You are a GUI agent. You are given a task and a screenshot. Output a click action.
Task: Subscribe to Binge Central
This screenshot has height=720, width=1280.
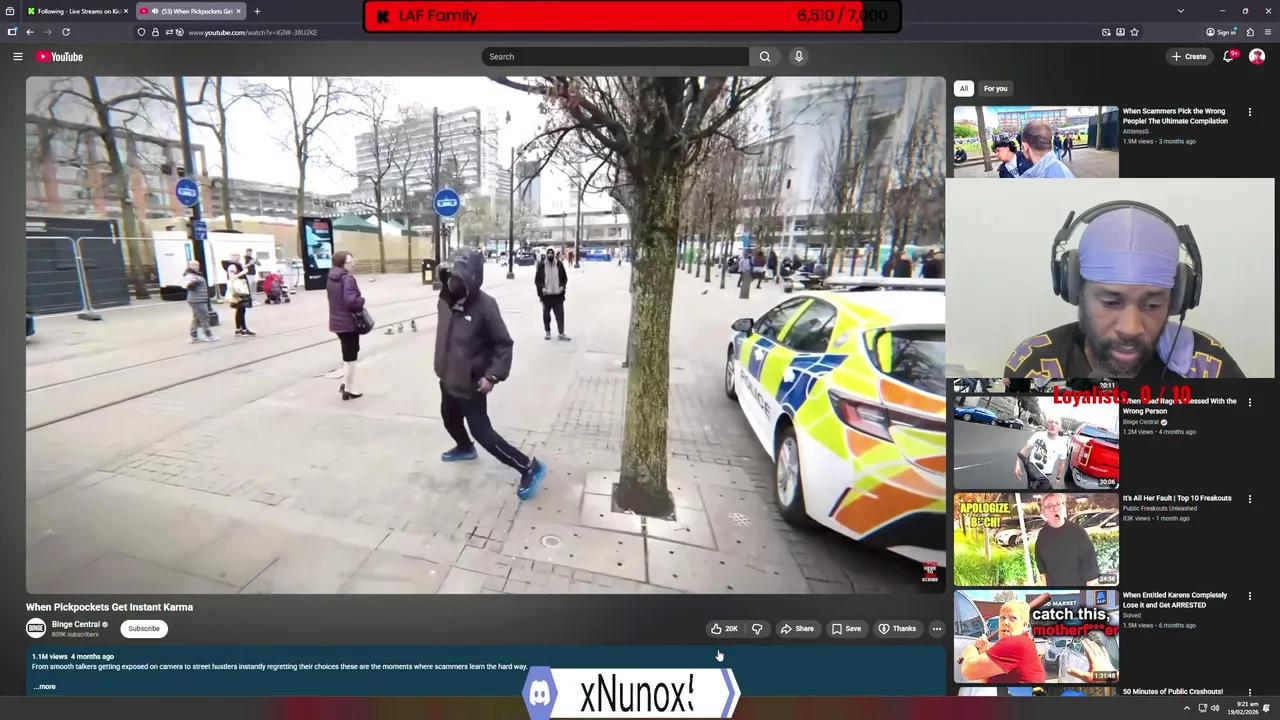click(x=143, y=629)
